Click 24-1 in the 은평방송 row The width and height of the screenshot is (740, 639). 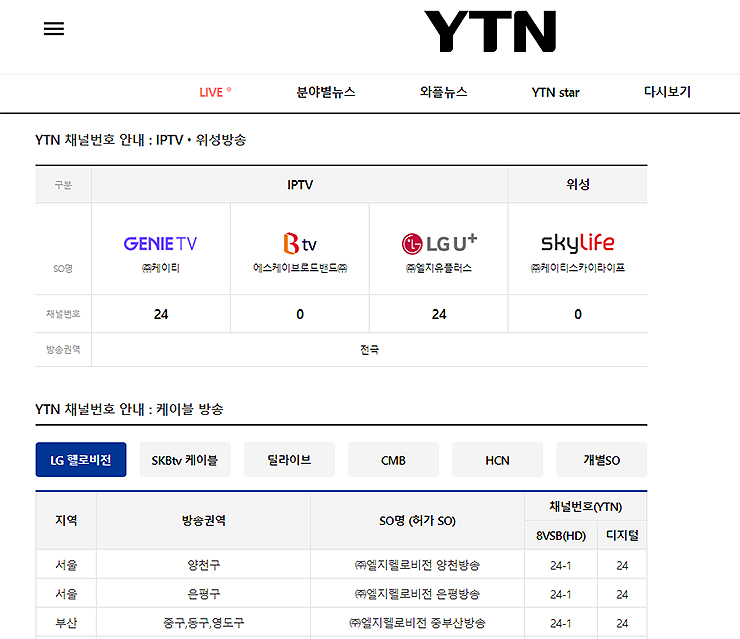561,594
